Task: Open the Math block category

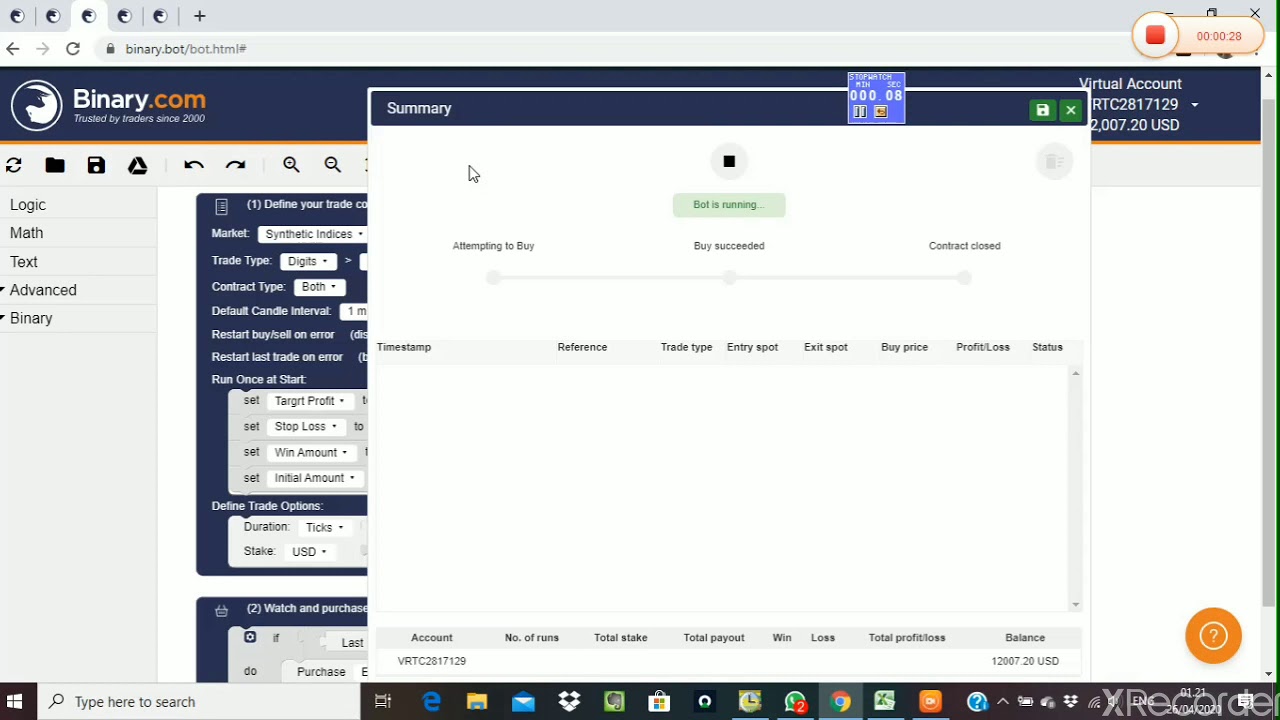Action: pos(27,233)
